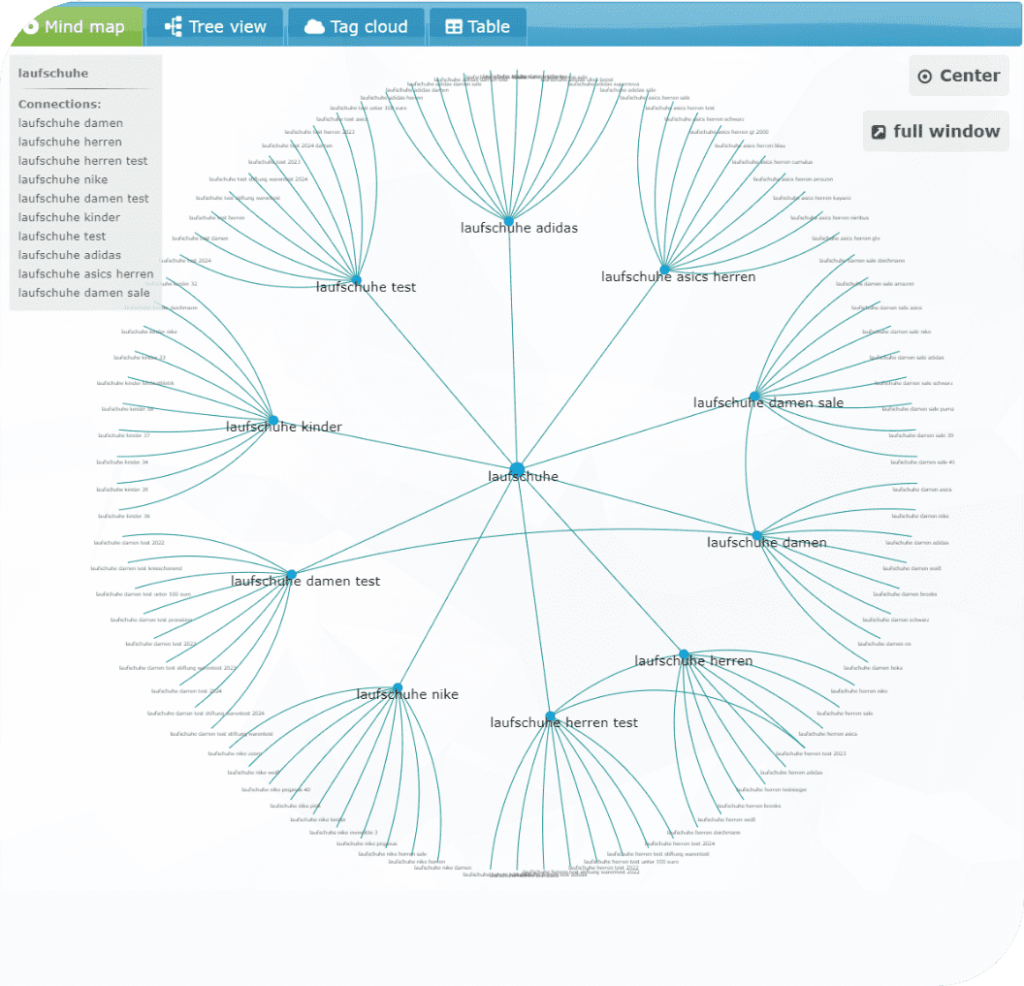The image size is (1024, 986).
Task: Click 'laufschuhe damen' in Connections list
Action: [70, 123]
